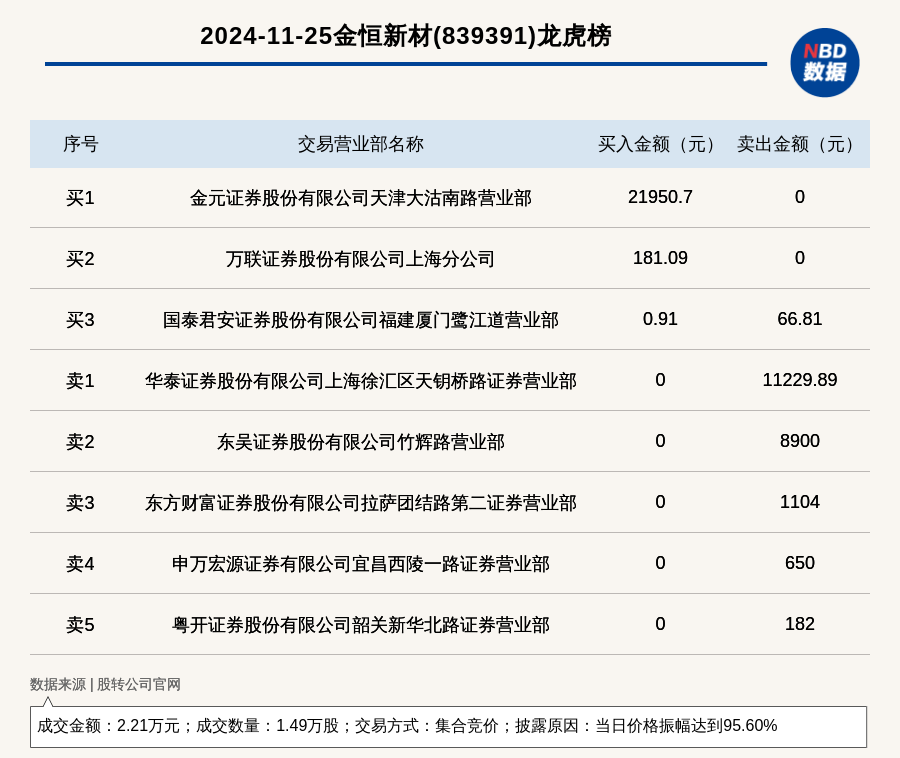Click the sell amount 8900

(800, 441)
